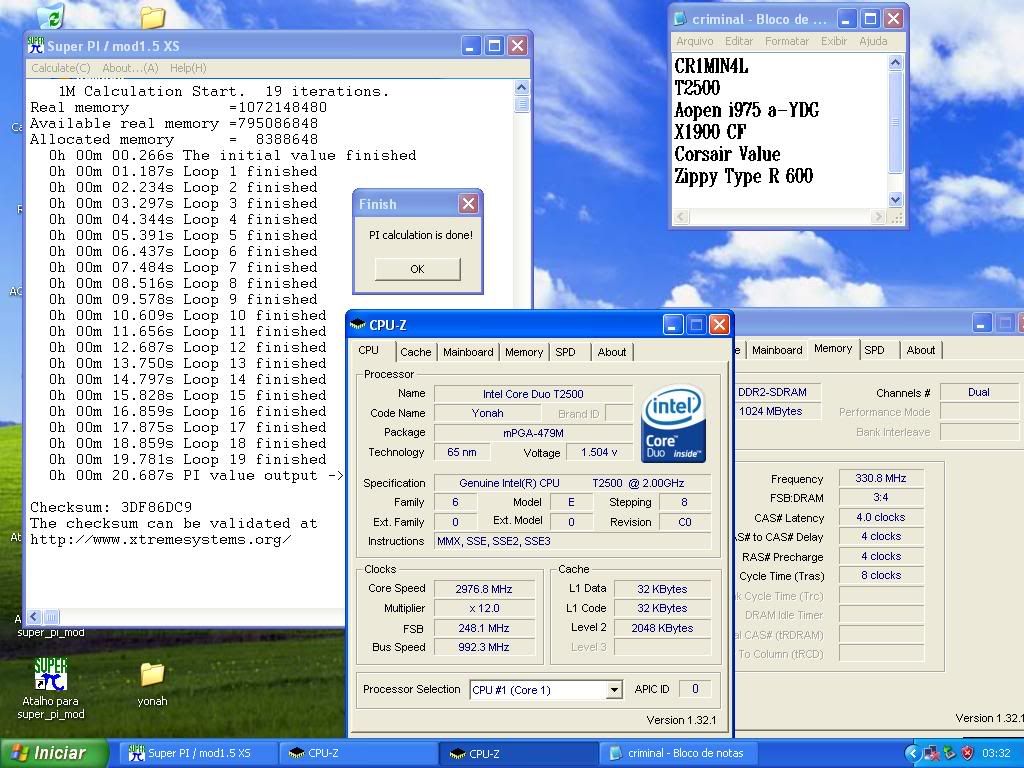Open the About tab in front CPU-Z
The height and width of the screenshot is (768, 1024).
click(x=612, y=352)
